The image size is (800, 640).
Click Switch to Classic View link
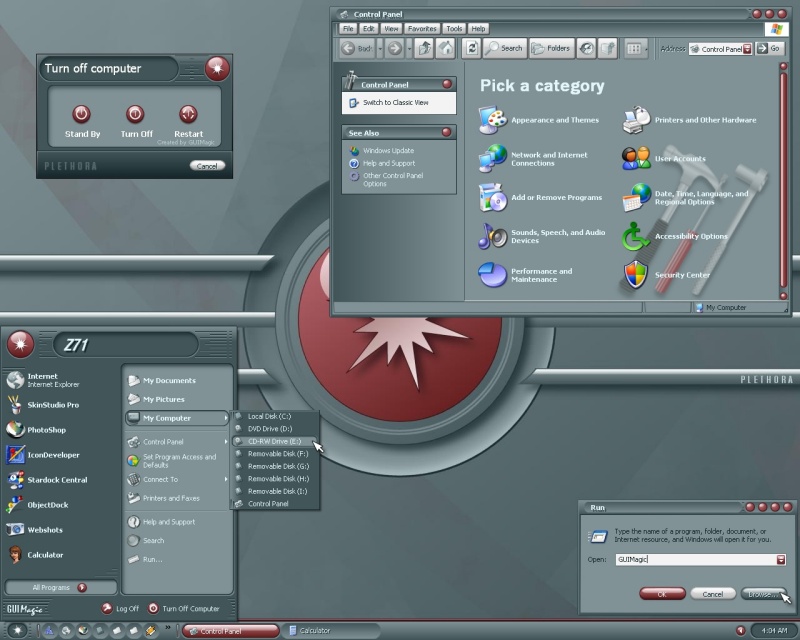(x=395, y=103)
